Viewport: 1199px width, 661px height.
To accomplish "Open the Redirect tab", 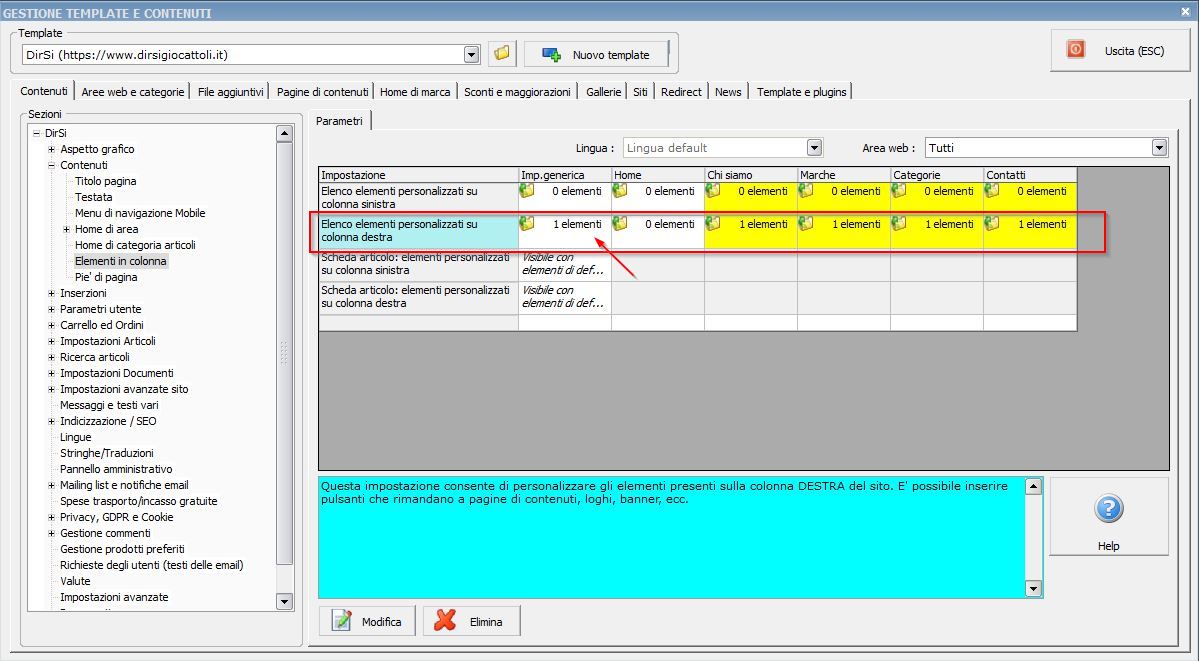I will click(x=681, y=92).
